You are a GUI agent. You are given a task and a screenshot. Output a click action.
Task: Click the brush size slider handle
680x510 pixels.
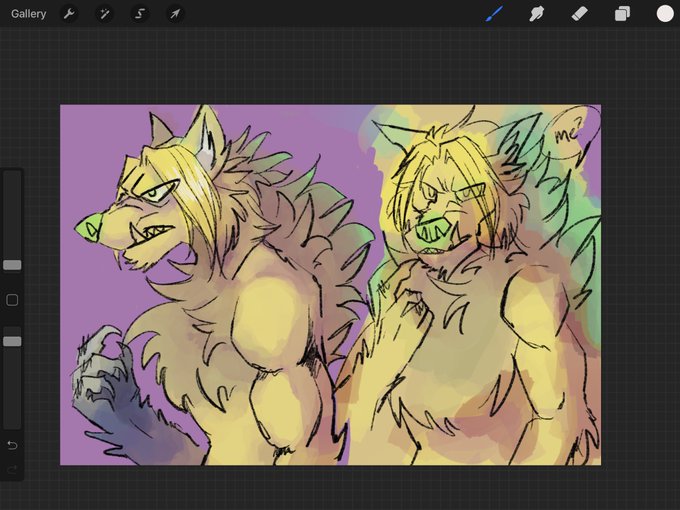pos(12,265)
